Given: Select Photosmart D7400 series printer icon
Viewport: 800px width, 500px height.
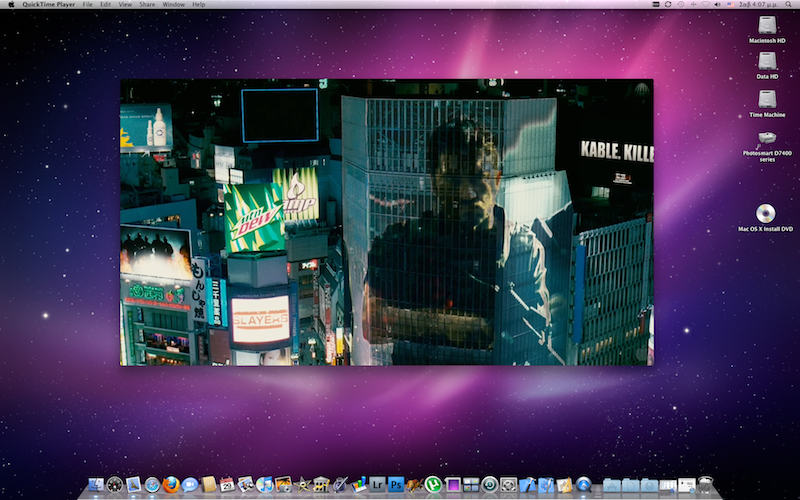Looking at the screenshot, I should tap(767, 146).
